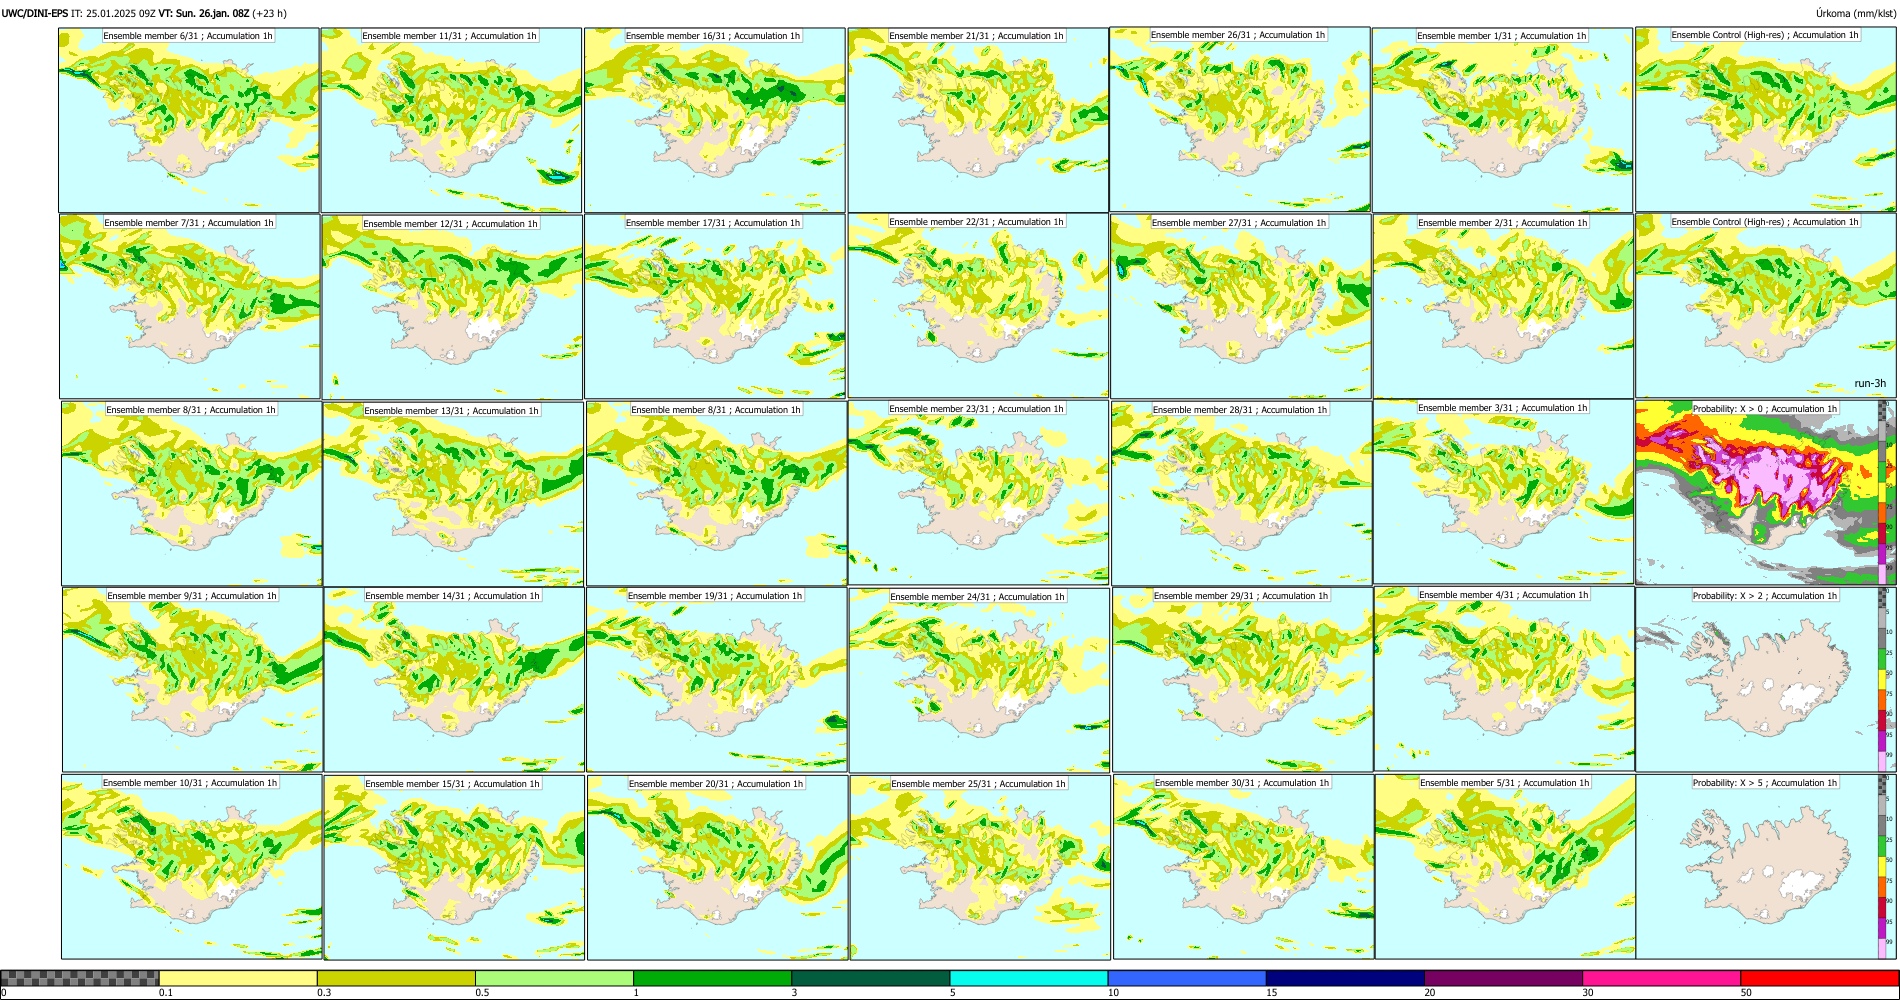This screenshot has width=1900, height=1000.
Task: View the Ensemble member 3/31 map
Action: pos(1504,492)
